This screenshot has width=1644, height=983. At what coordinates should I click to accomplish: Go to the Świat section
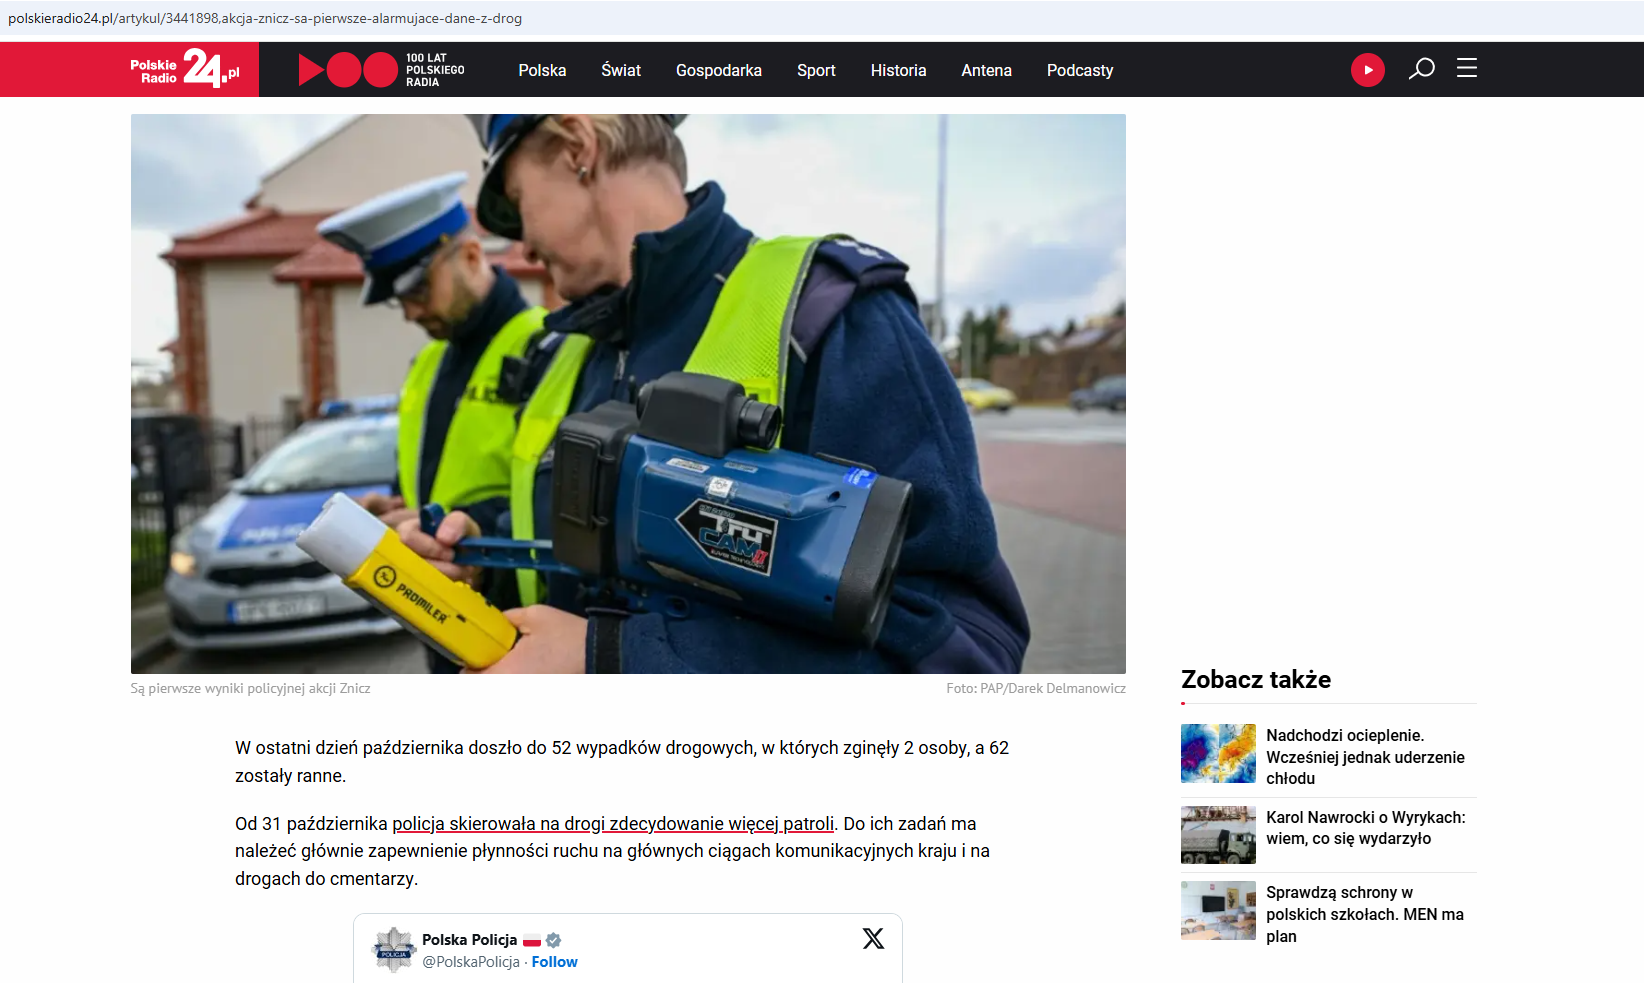click(x=621, y=70)
